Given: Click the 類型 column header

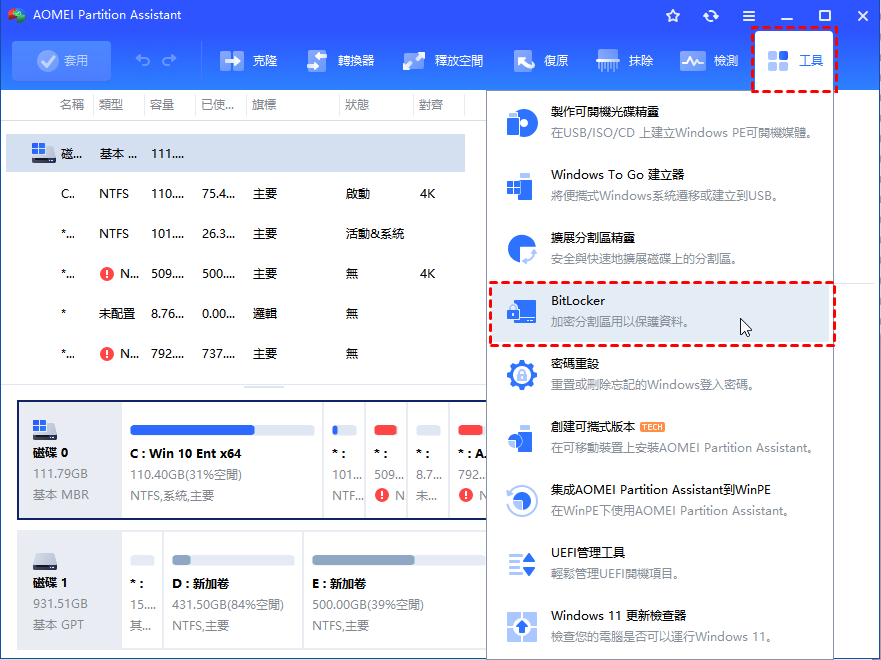Looking at the screenshot, I should click(x=111, y=104).
